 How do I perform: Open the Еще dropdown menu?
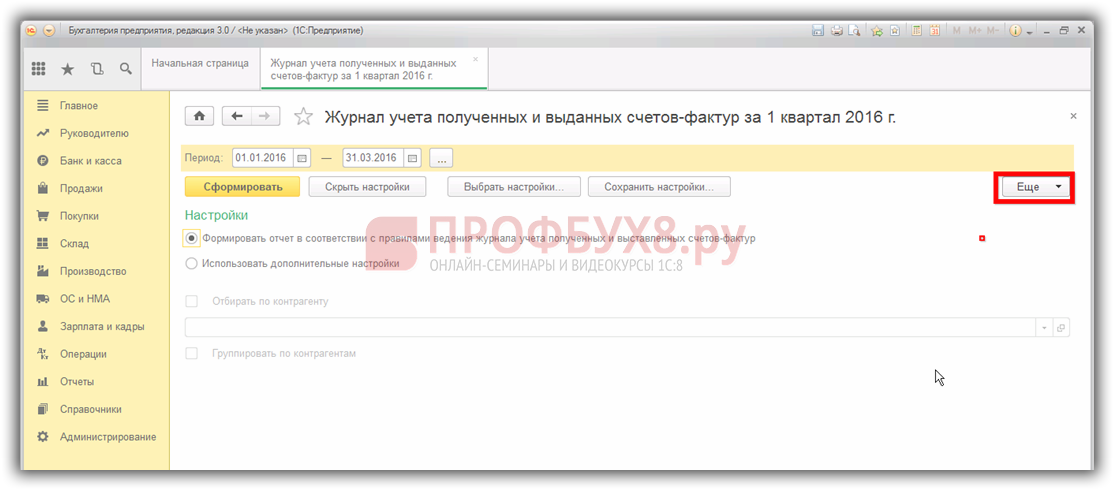[x=1034, y=187]
